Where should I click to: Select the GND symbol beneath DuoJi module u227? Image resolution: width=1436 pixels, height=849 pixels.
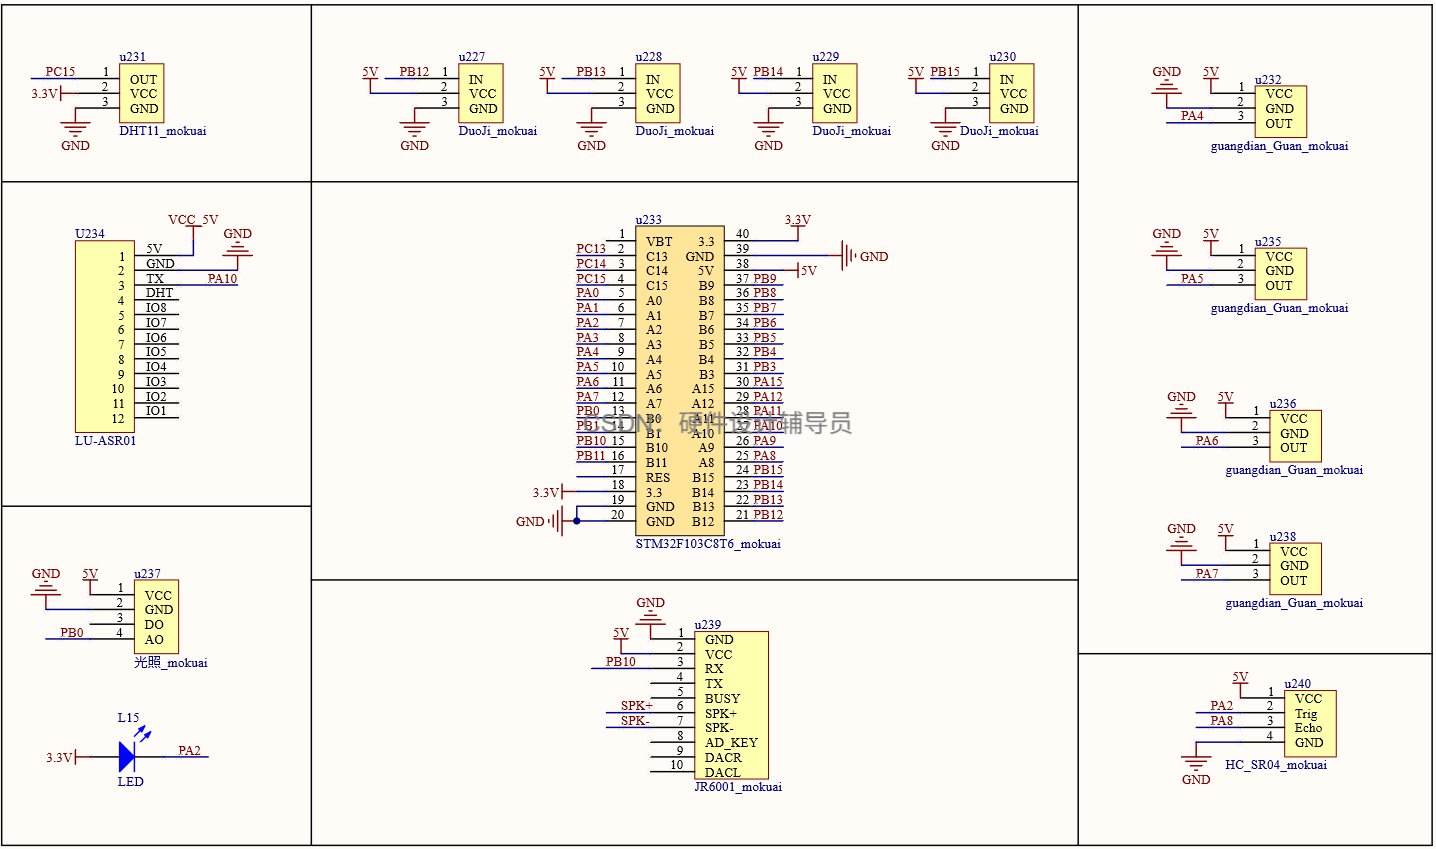[414, 128]
